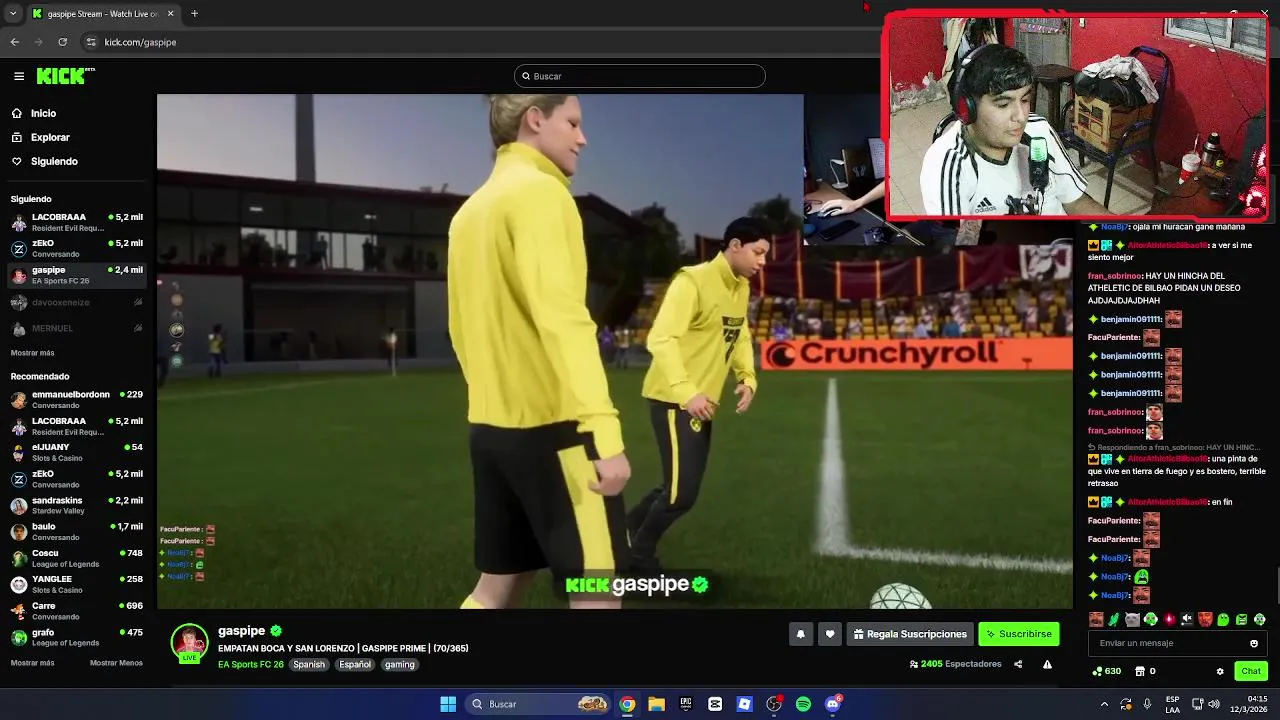Viewport: 1280px width, 720px height.
Task: Open Discord from the taskbar
Action: point(833,704)
